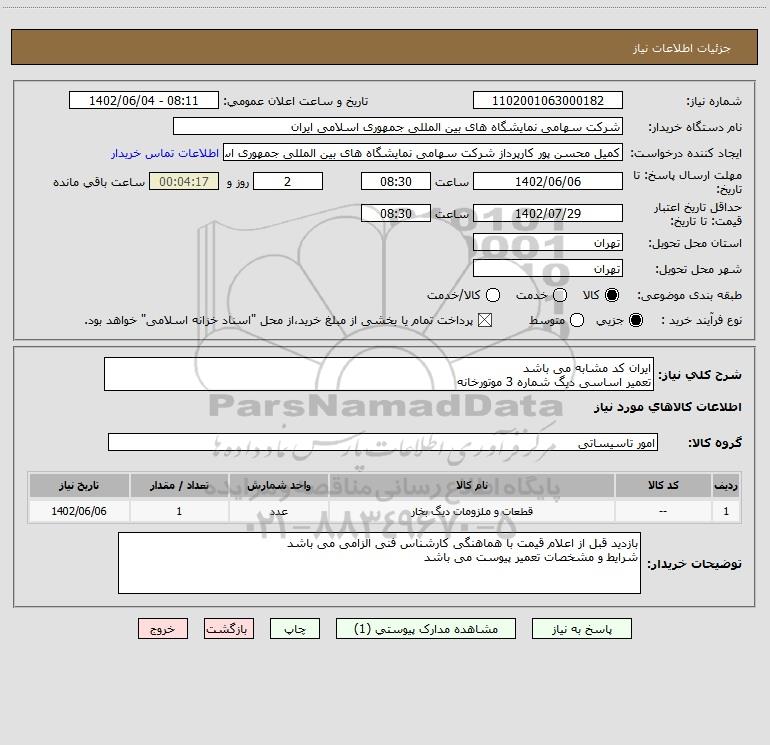Select the کالا/خدمت radio button
This screenshot has height=745, width=770.
(493, 295)
